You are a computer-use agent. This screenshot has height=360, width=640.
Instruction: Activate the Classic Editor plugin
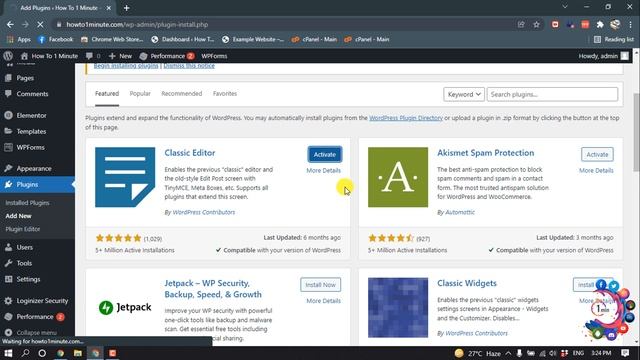(324, 154)
